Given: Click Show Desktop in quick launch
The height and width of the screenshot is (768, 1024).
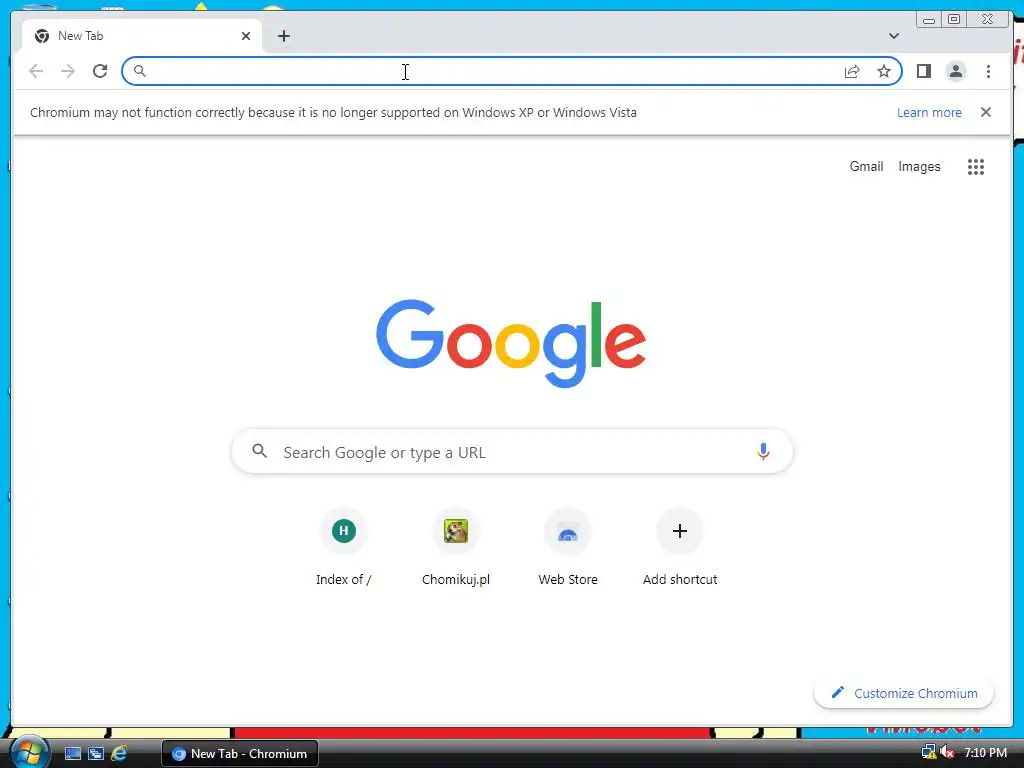Looking at the screenshot, I should click(72, 754).
